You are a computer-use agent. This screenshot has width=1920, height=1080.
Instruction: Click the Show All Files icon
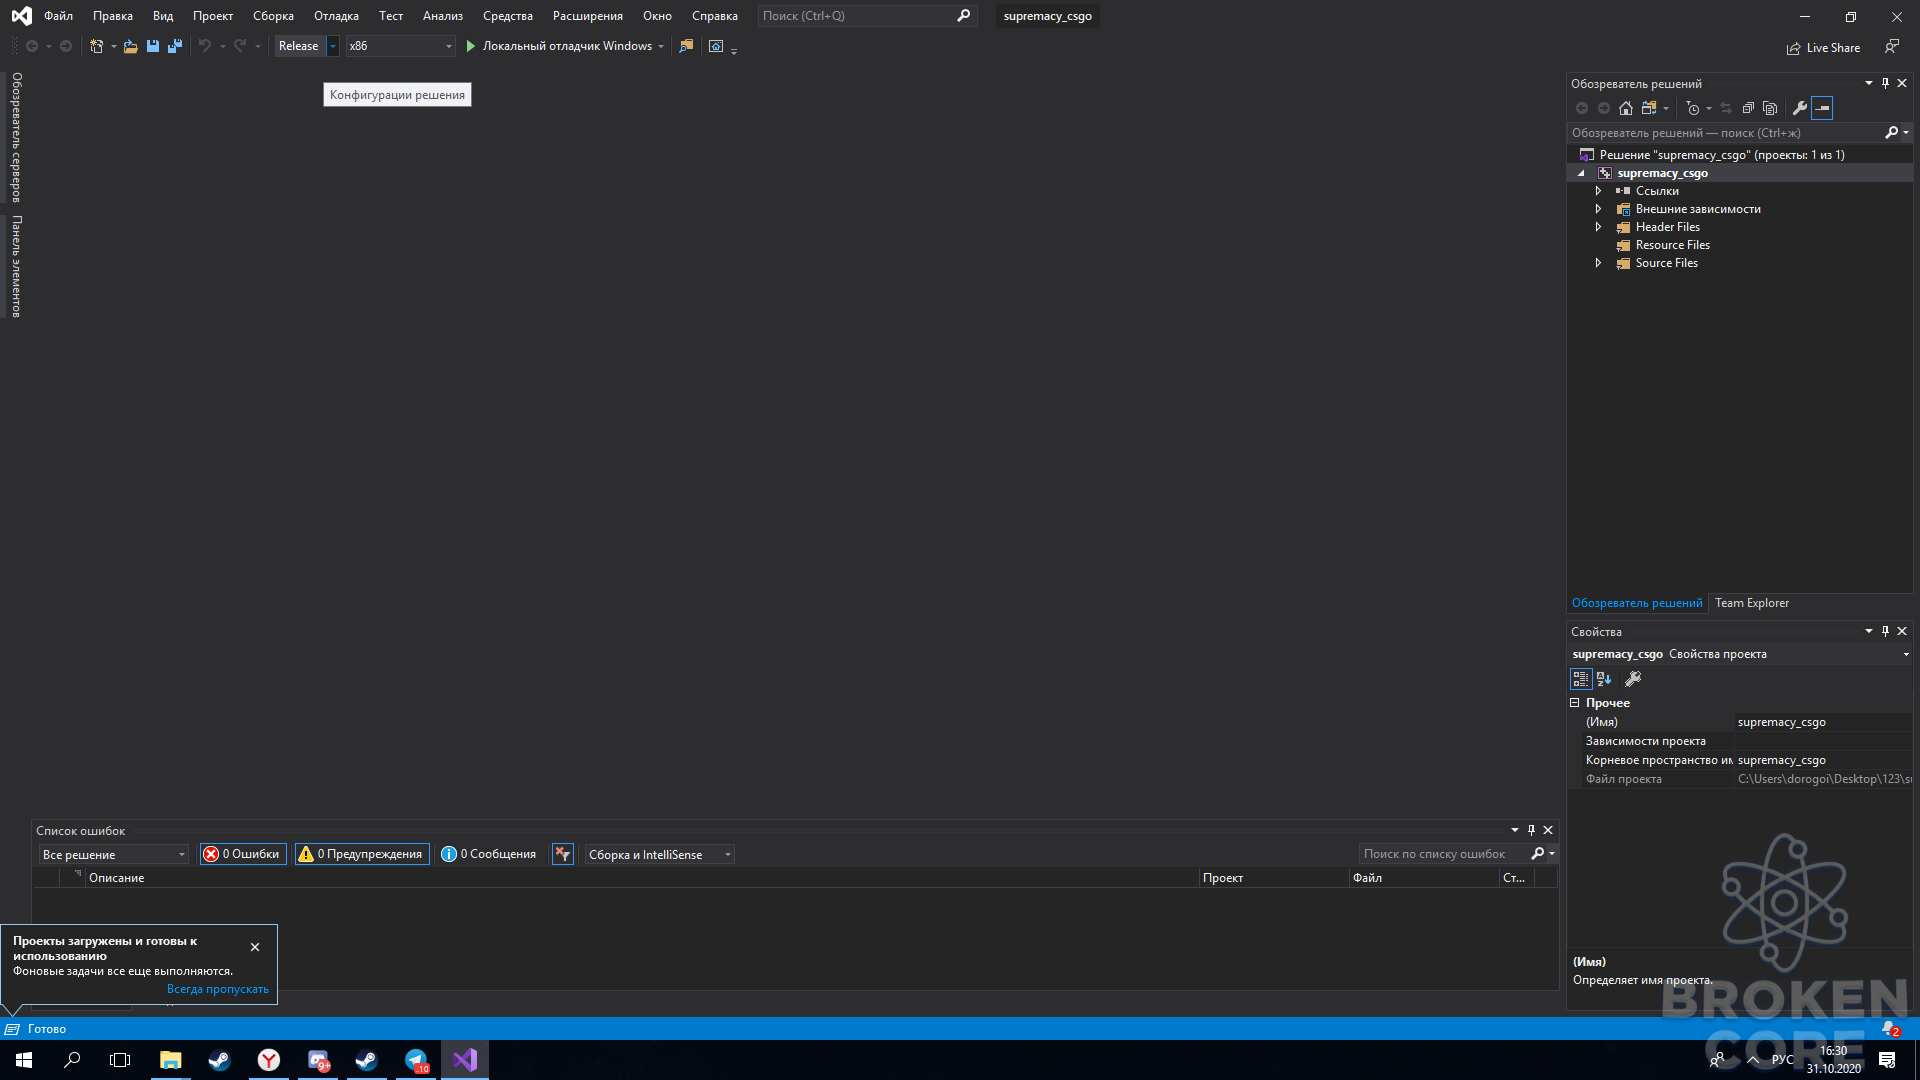1770,108
